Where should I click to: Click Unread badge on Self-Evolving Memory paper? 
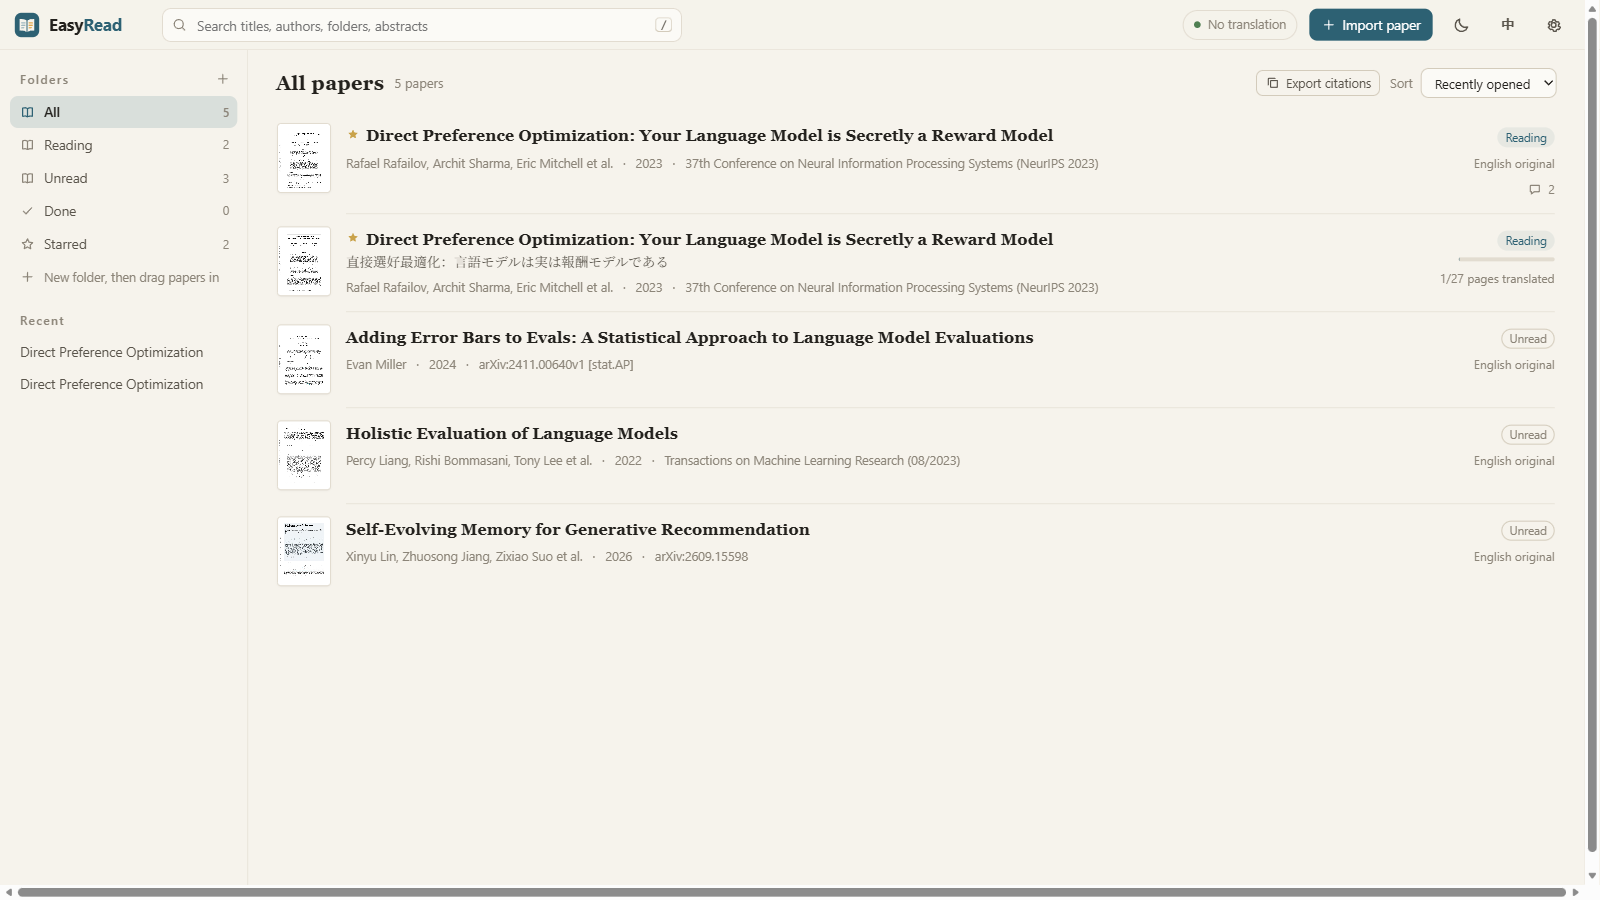point(1528,531)
